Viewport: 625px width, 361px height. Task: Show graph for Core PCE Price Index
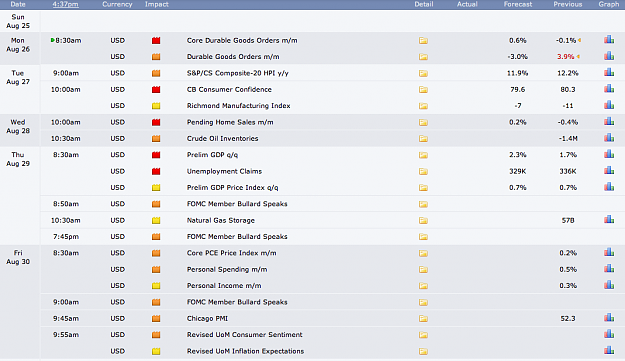click(609, 252)
